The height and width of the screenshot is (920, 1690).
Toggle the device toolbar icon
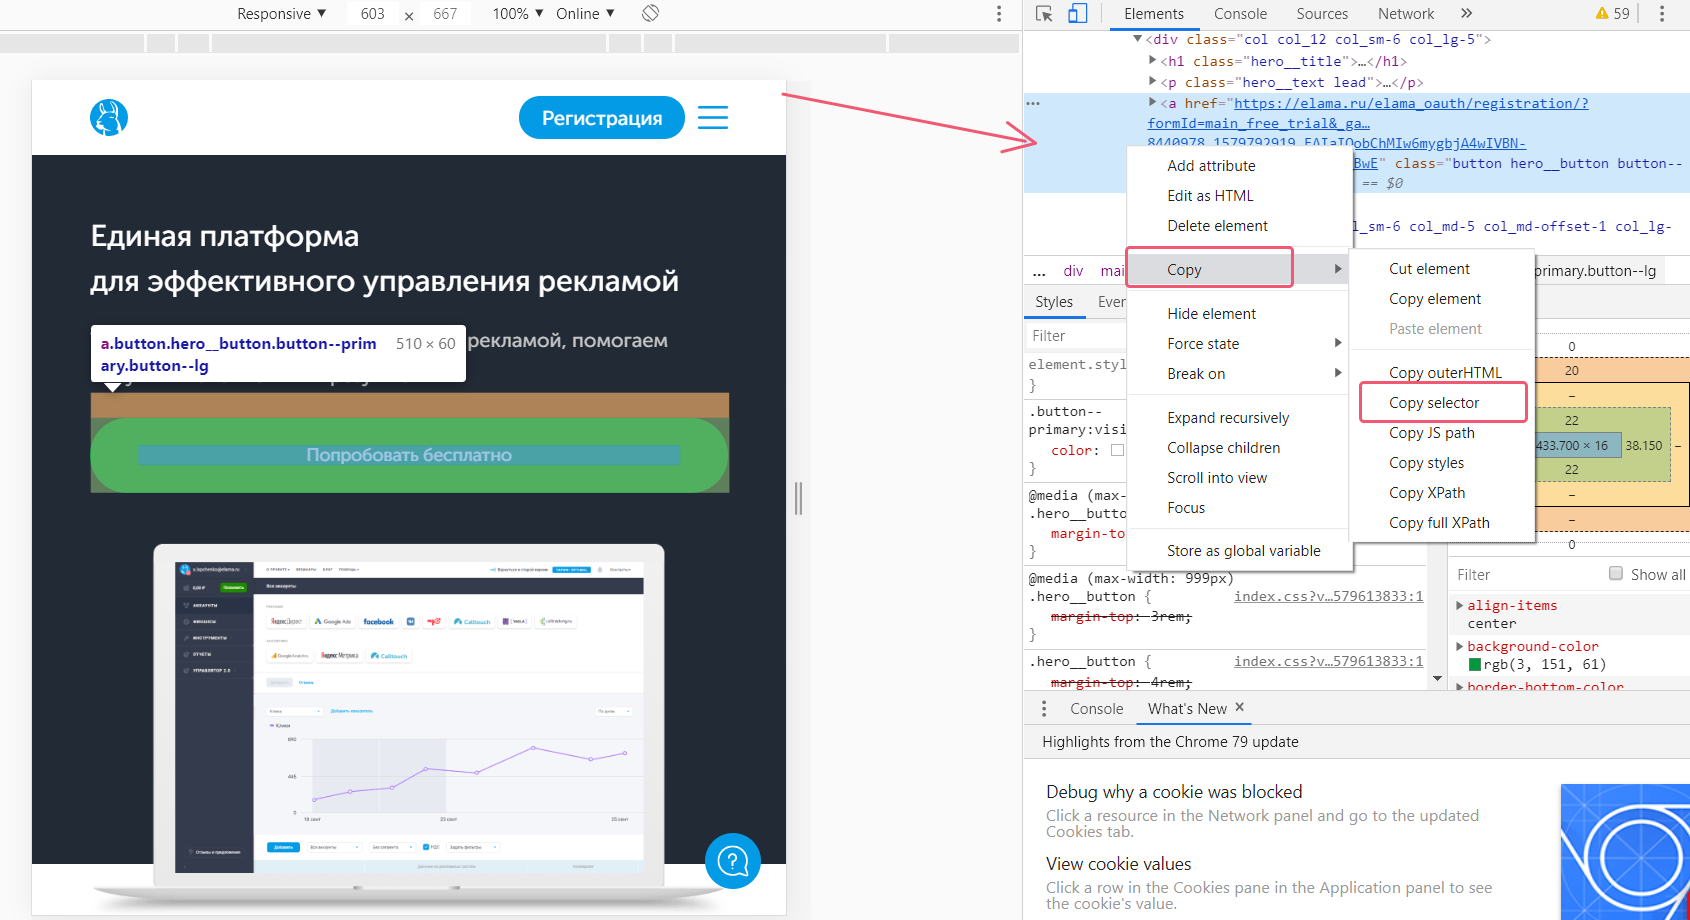click(1077, 14)
